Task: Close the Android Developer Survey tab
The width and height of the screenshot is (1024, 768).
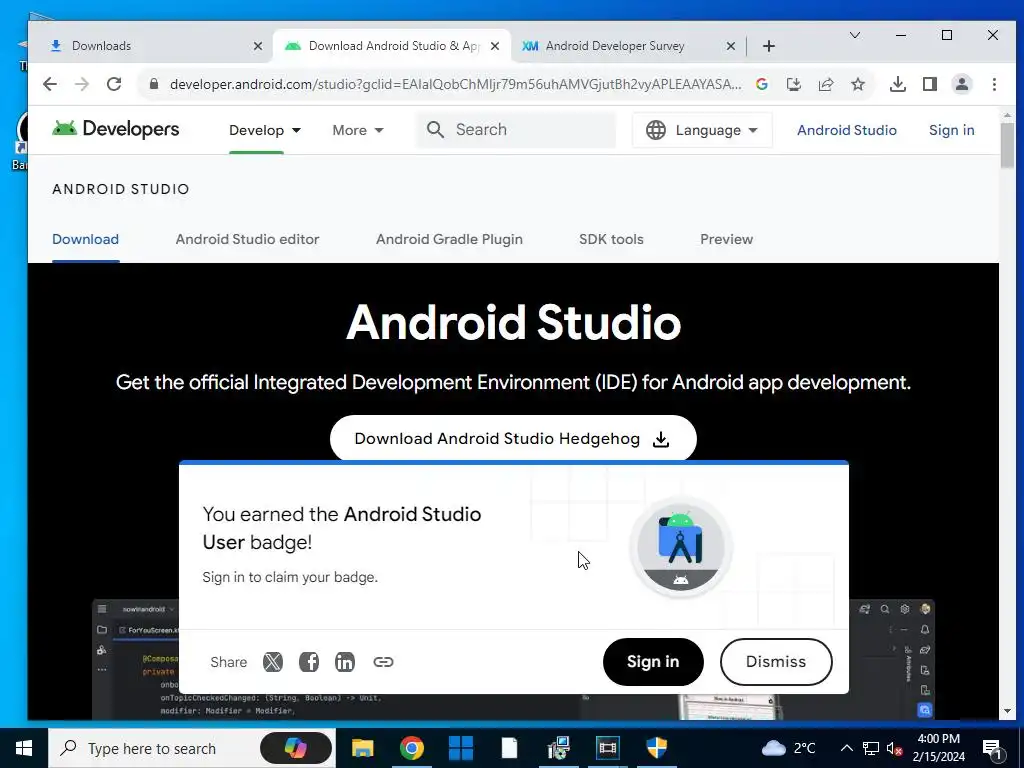Action: point(731,46)
